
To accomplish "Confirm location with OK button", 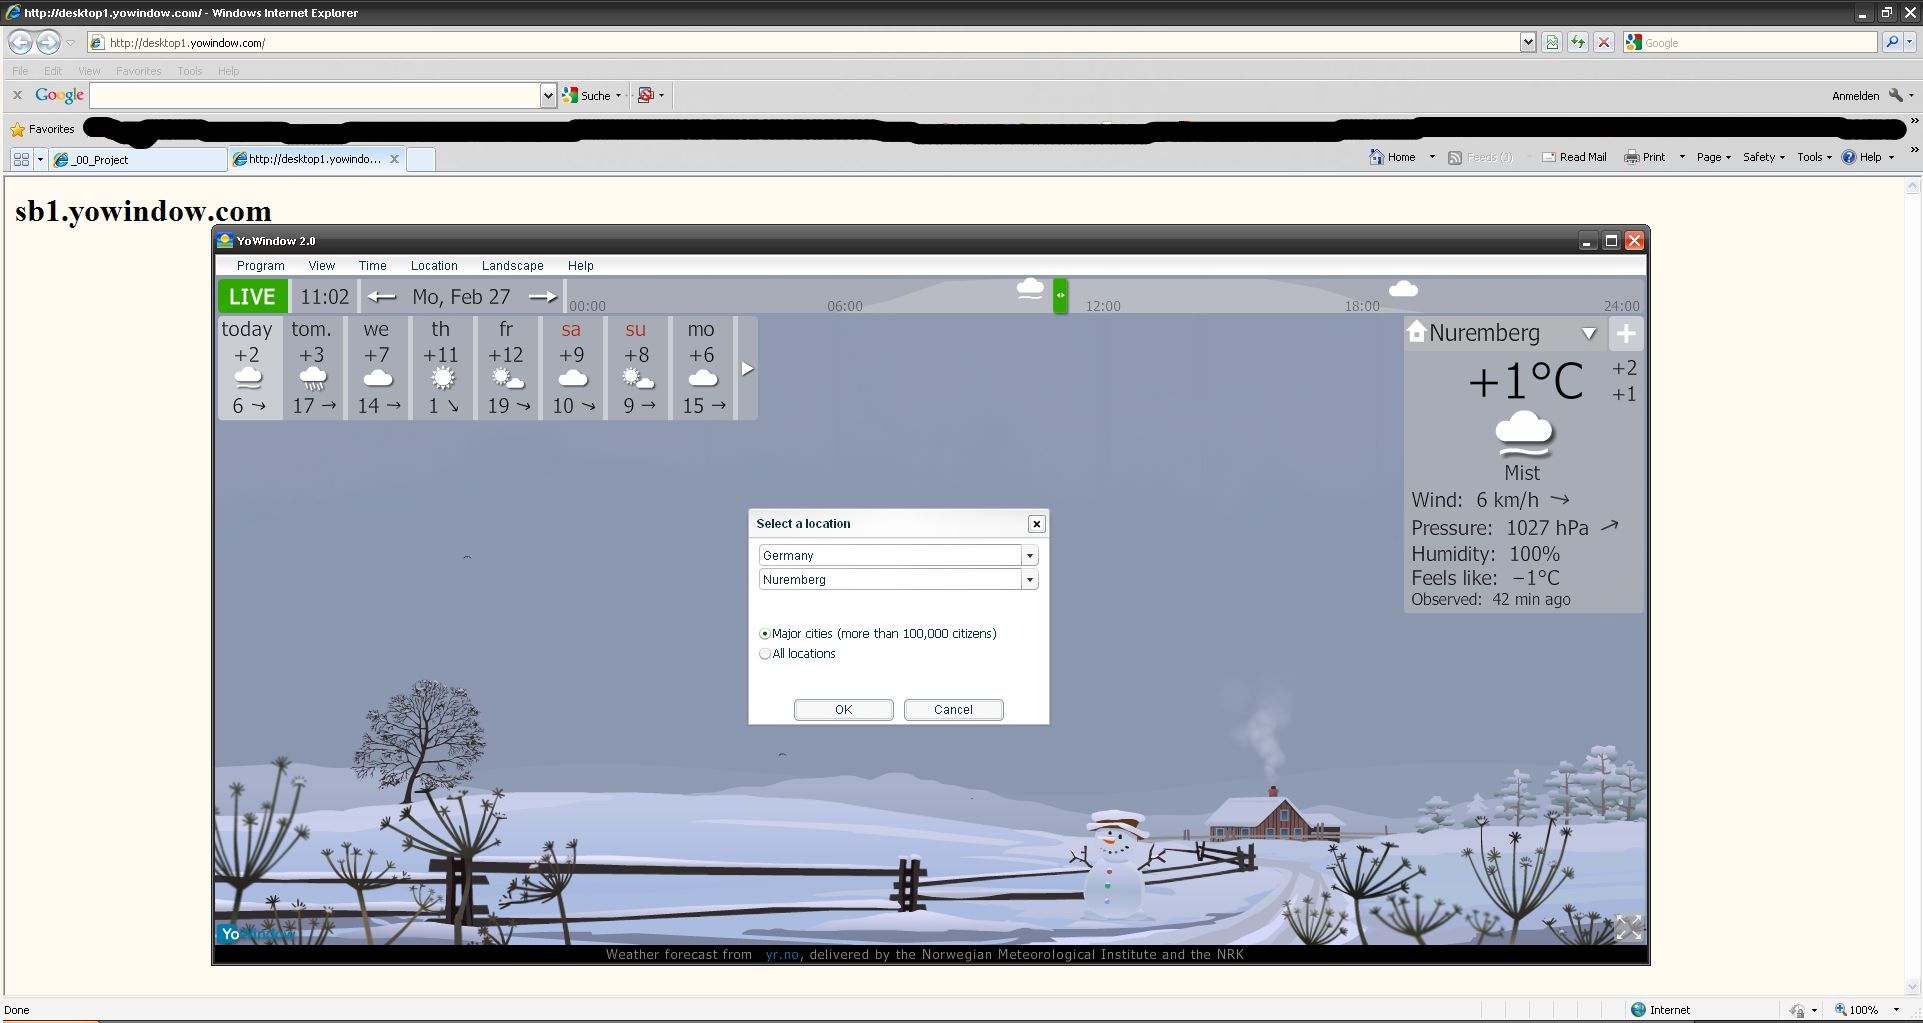I will (843, 710).
